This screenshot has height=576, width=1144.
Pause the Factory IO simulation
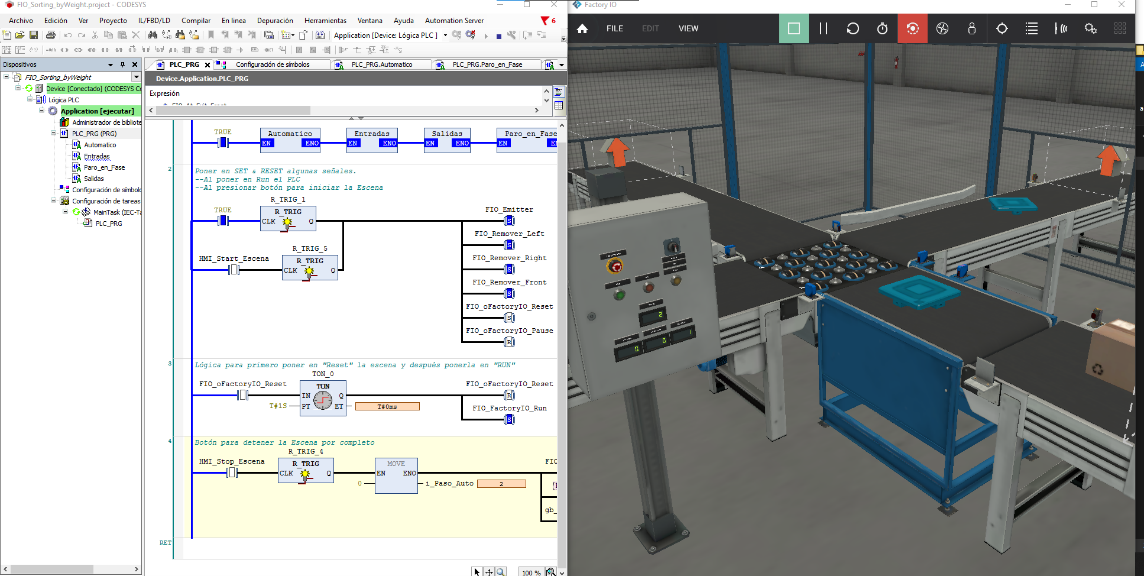click(824, 28)
